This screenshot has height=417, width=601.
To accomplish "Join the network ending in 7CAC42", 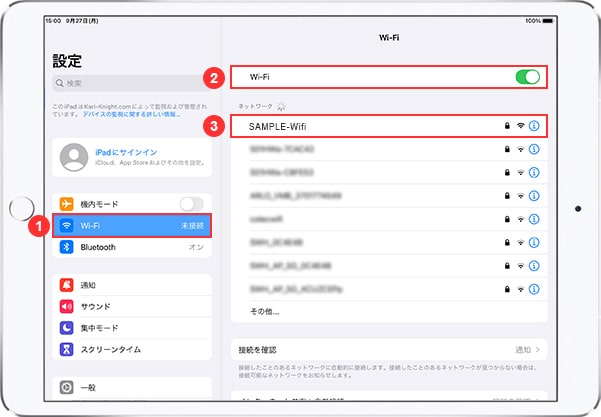I will pyautogui.click(x=389, y=149).
